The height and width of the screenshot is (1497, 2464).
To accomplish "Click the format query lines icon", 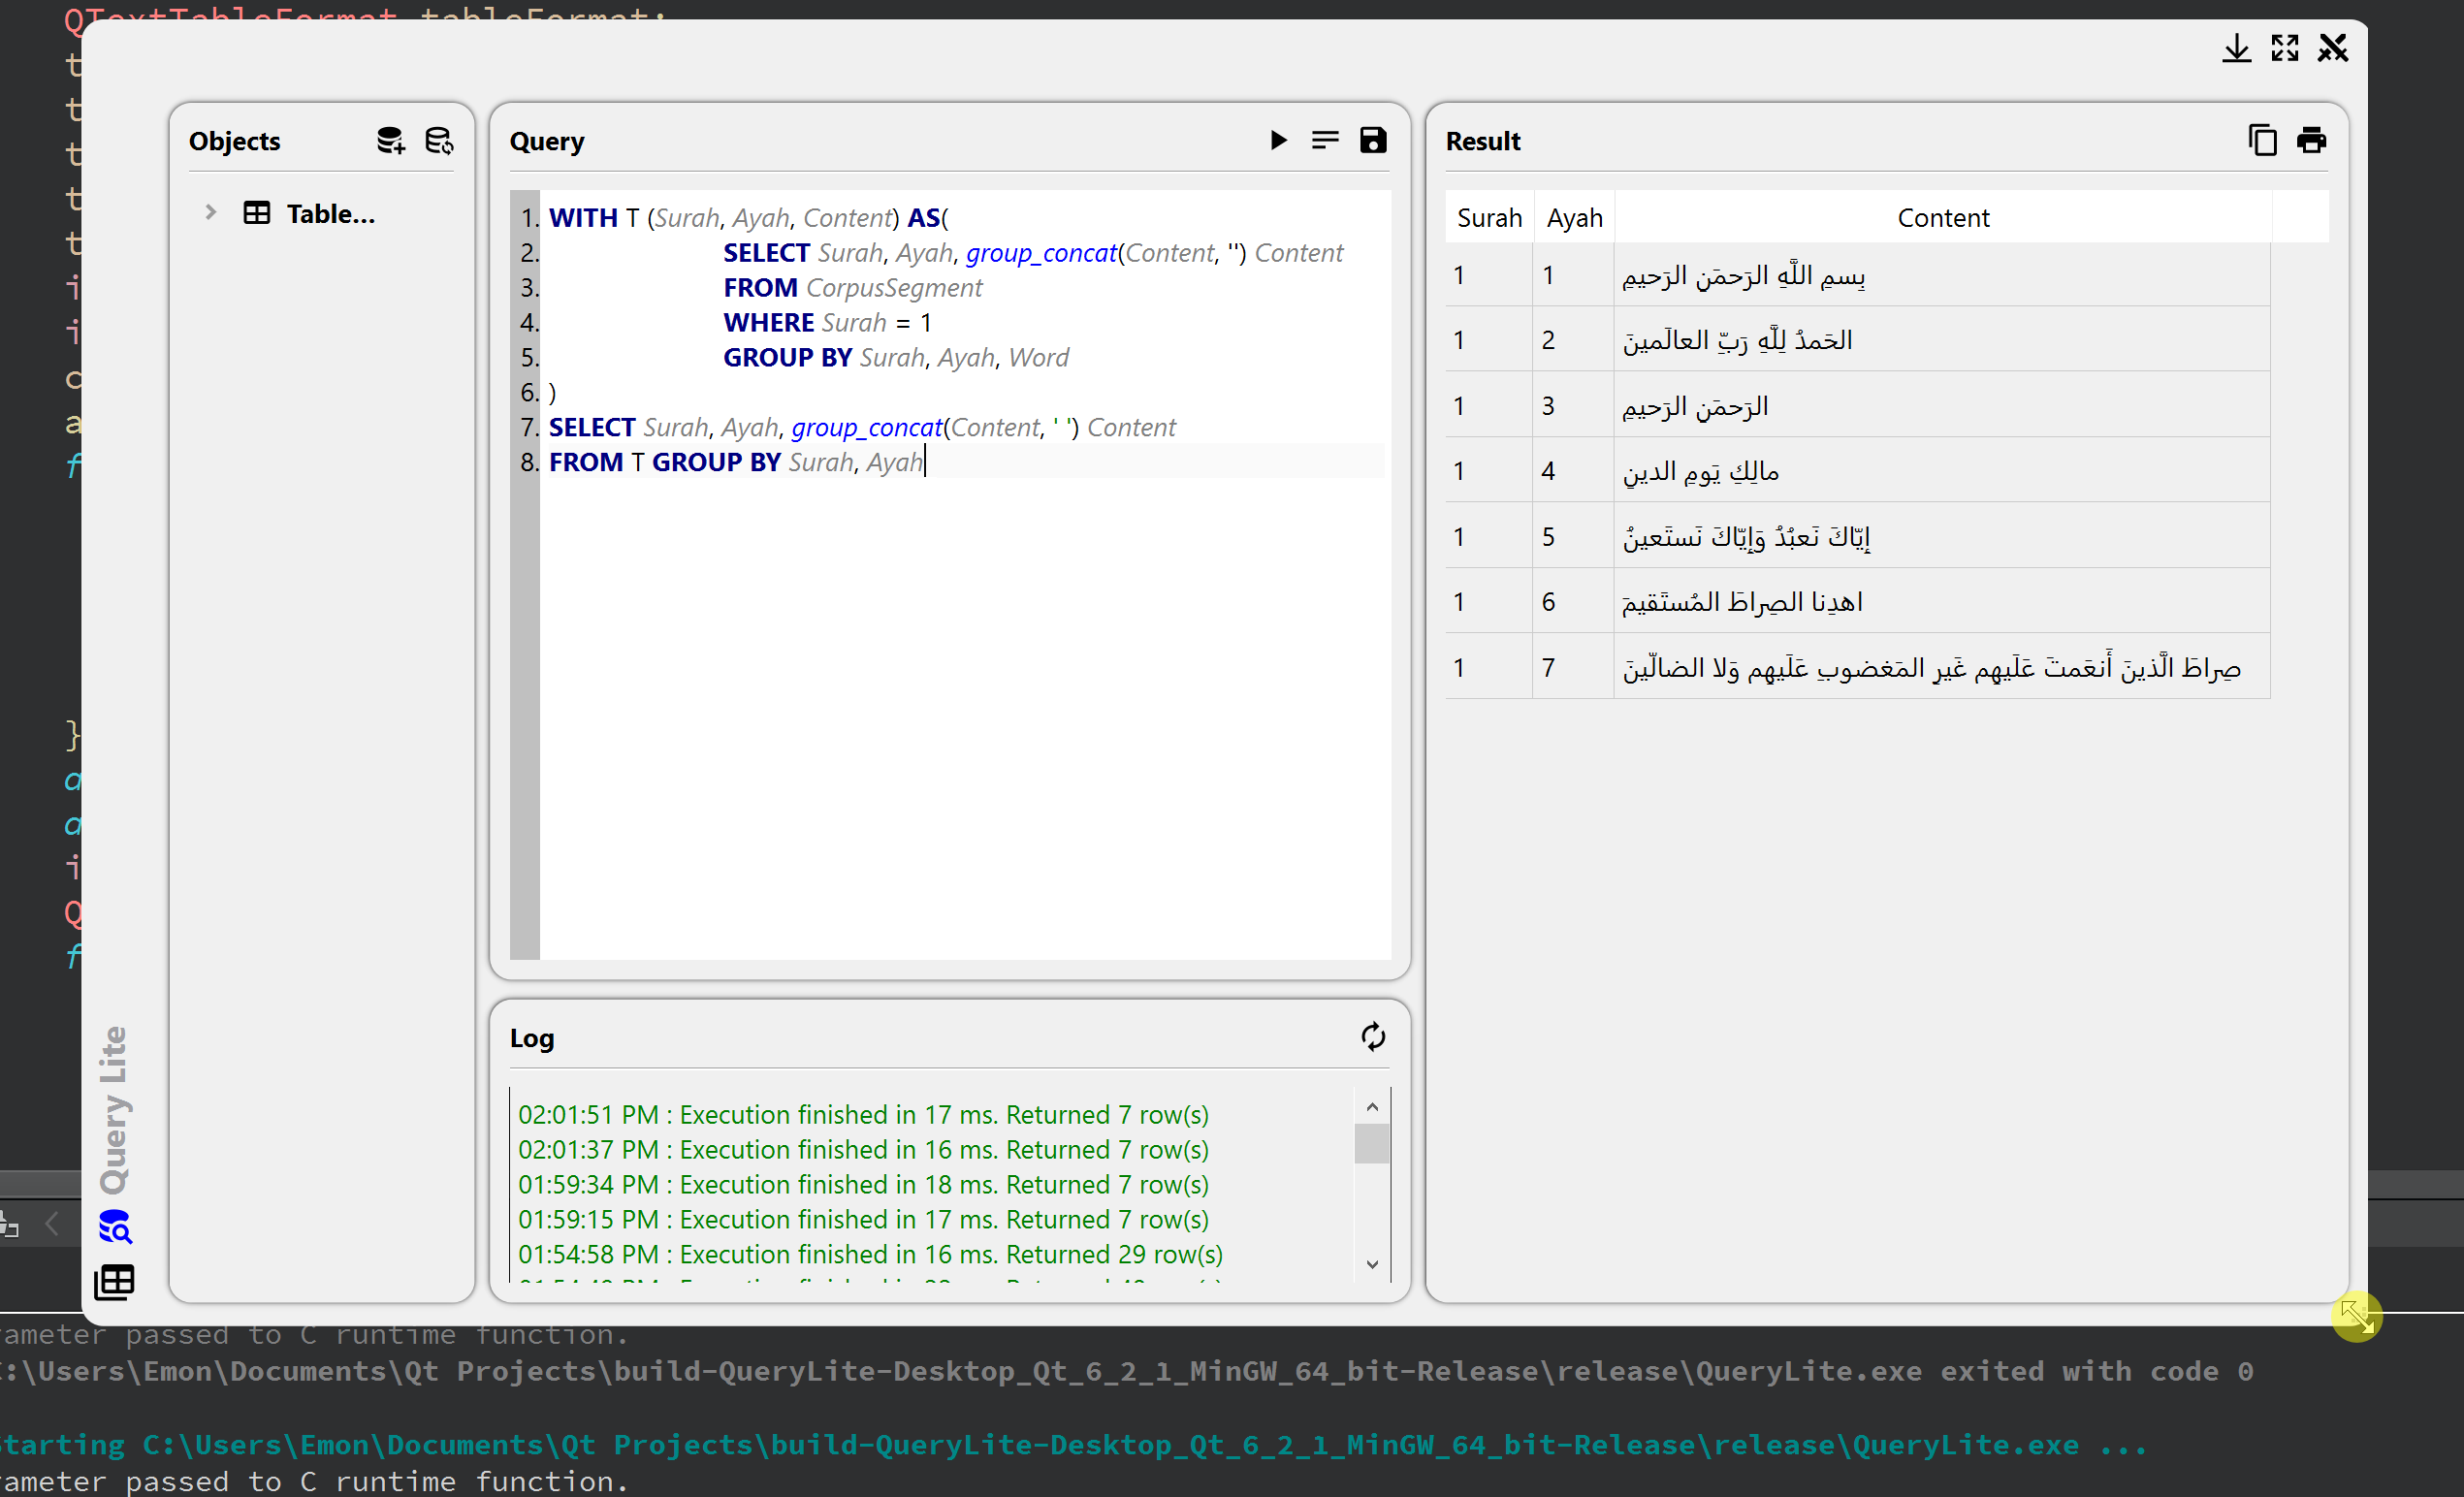I will tap(1325, 140).
